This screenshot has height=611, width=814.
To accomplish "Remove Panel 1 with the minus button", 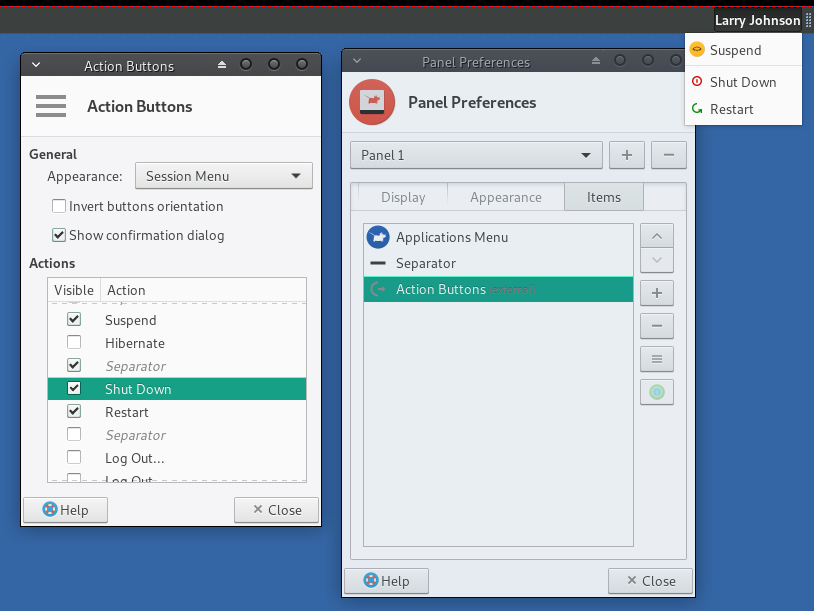I will [668, 155].
